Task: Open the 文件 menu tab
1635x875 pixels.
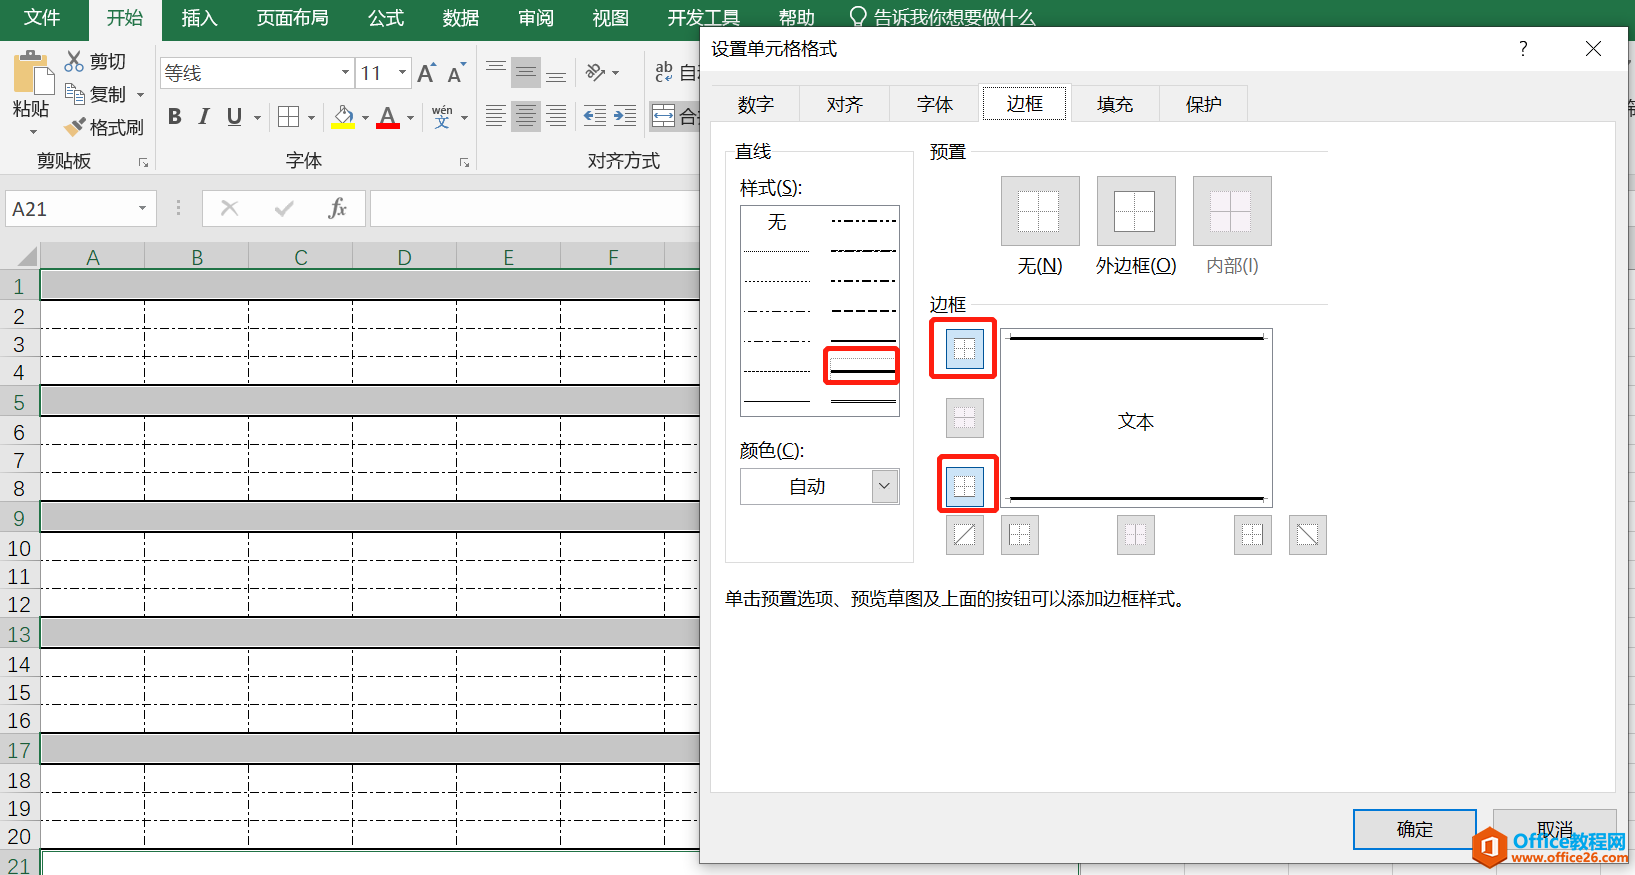Action: click(41, 18)
